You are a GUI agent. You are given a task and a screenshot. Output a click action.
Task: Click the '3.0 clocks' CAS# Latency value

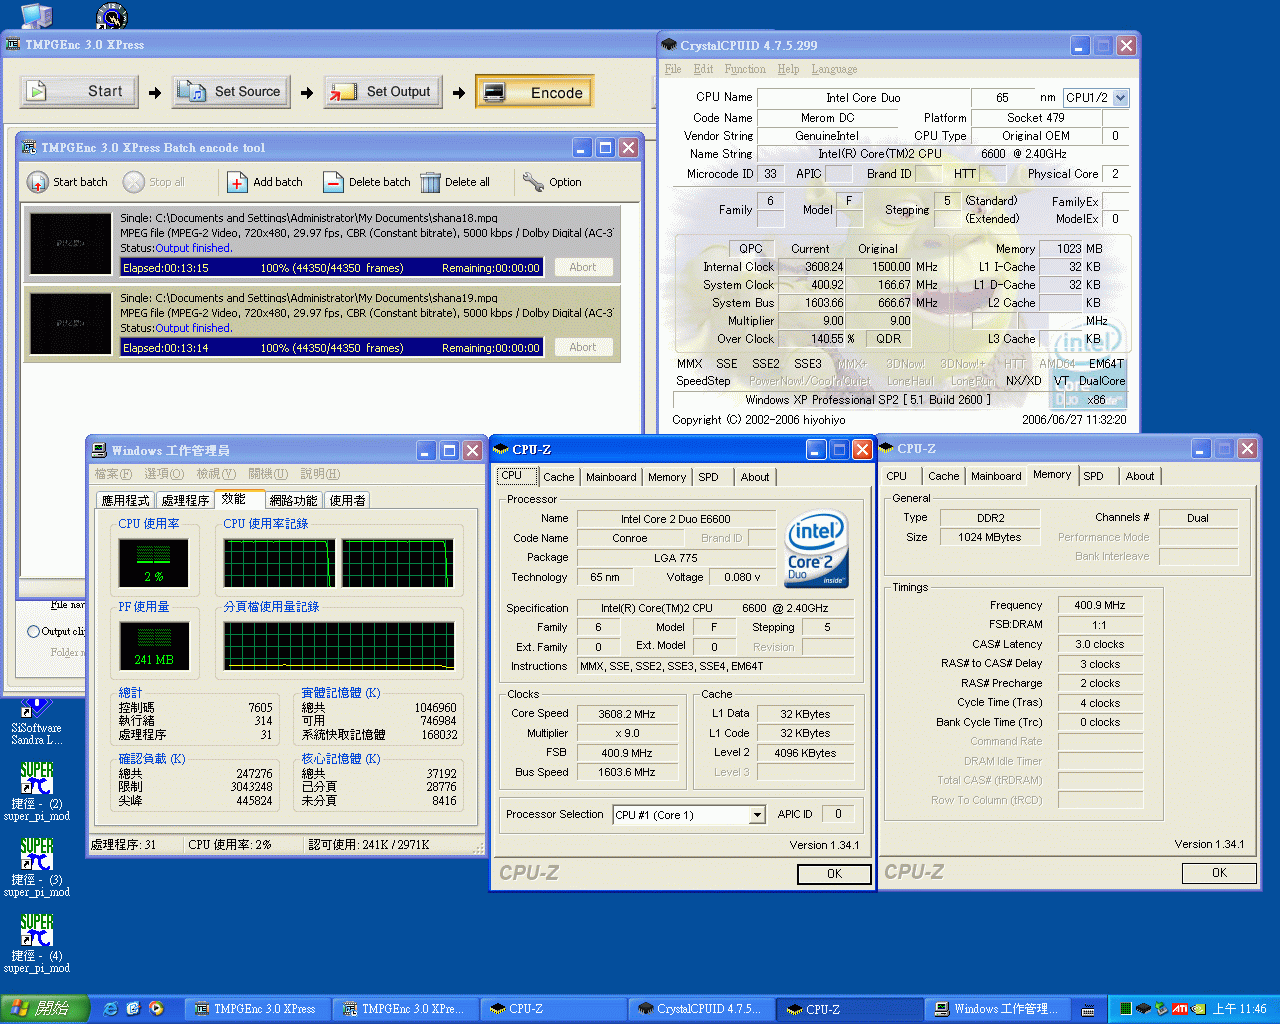click(1100, 644)
